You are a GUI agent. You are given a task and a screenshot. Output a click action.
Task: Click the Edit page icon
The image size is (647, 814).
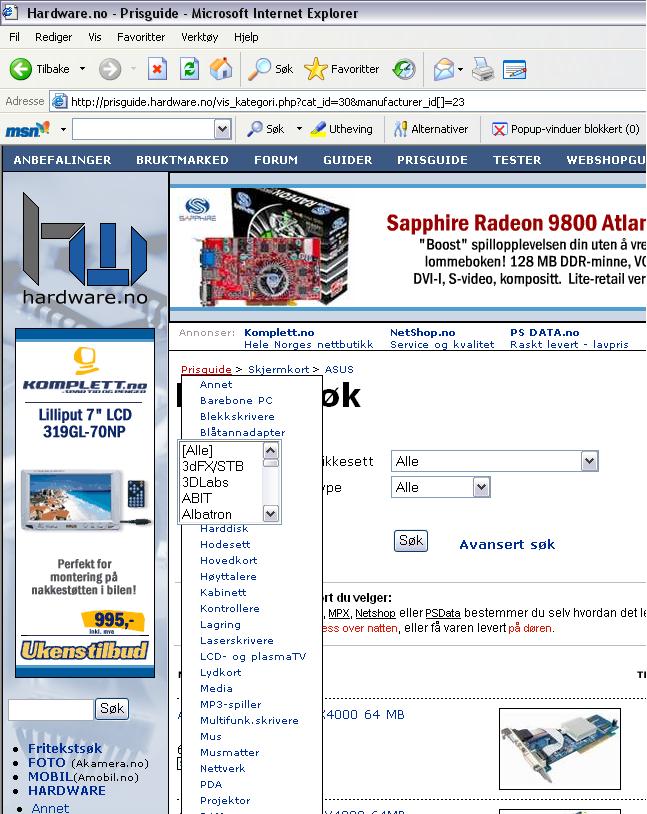515,69
